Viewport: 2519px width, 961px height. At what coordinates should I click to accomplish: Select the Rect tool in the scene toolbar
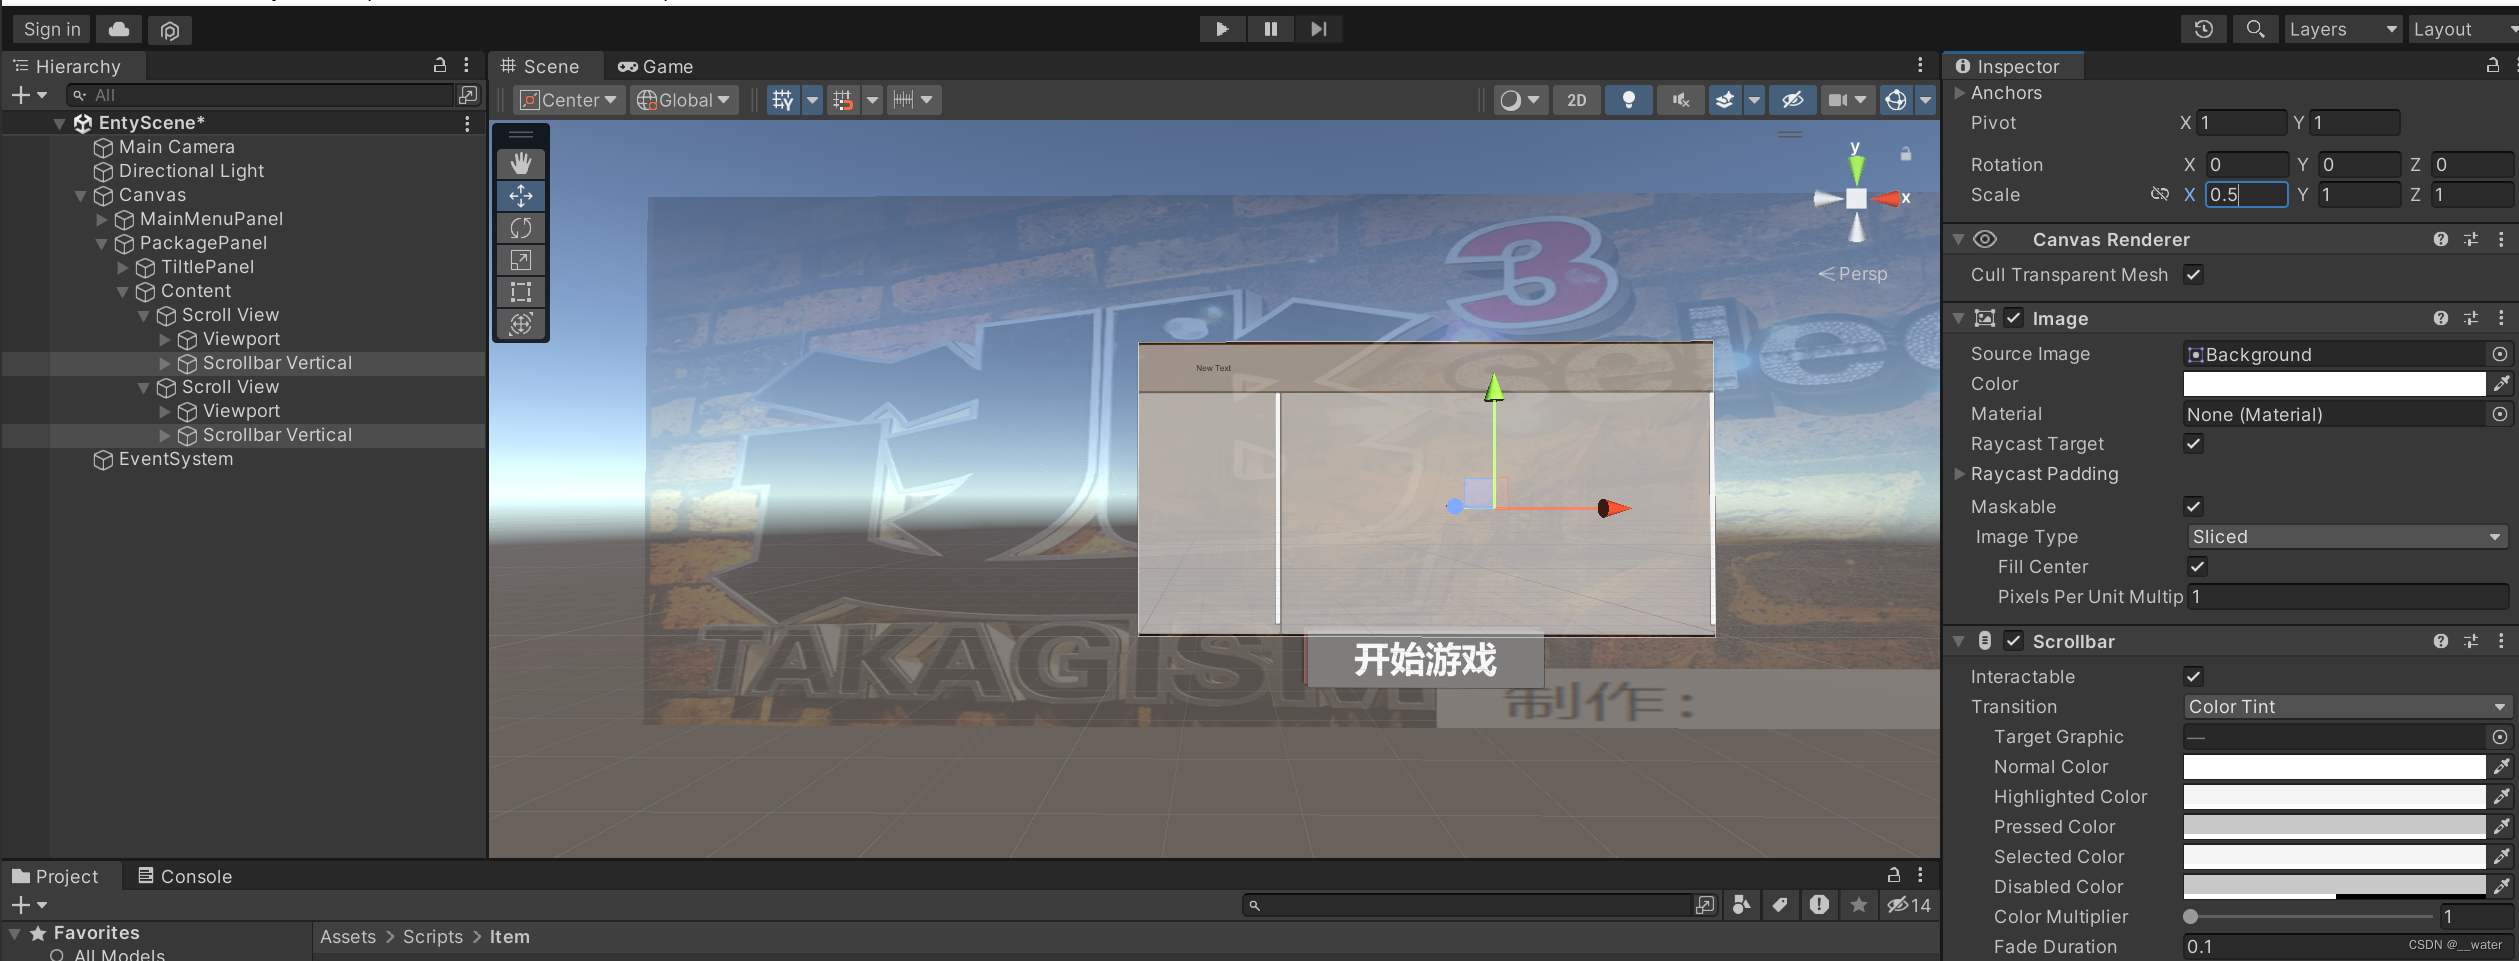point(521,292)
